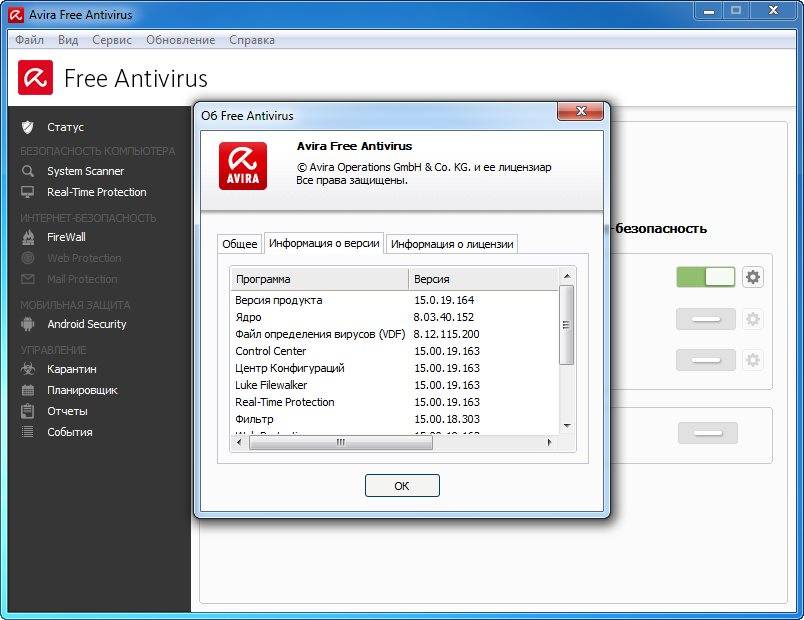Open the Вид menu

click(x=68, y=40)
